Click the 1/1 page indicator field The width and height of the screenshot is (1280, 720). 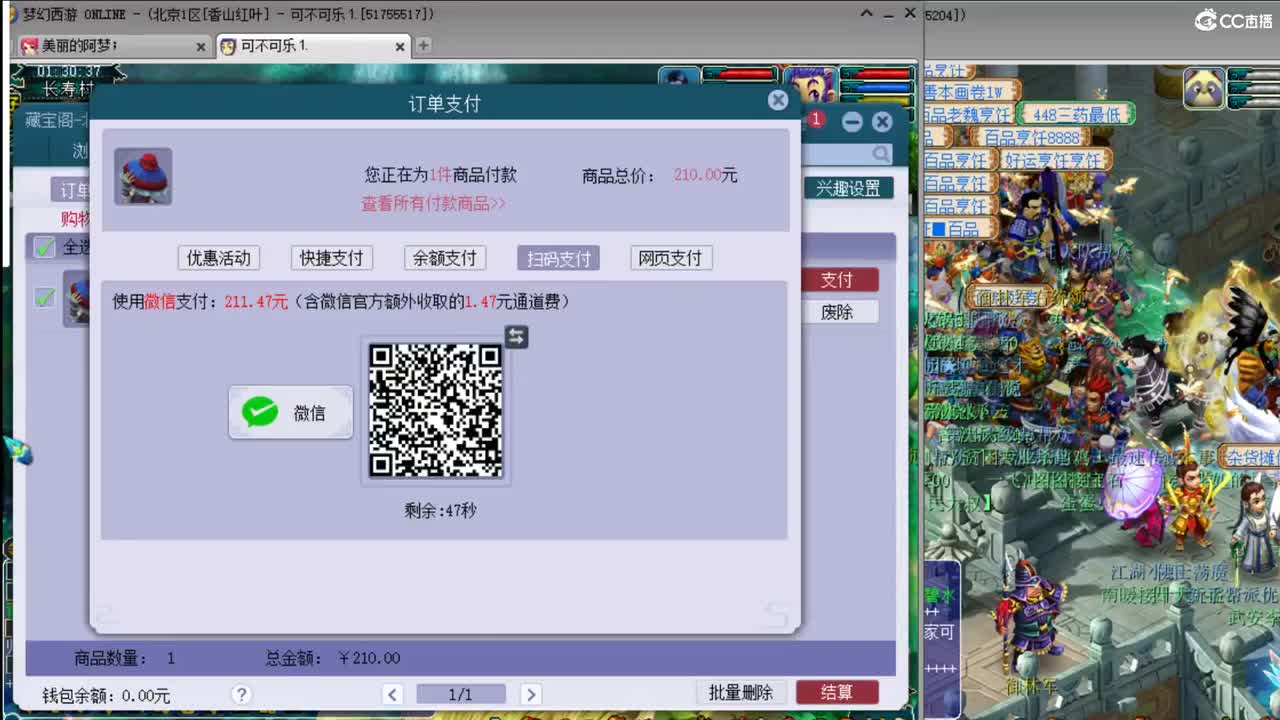(461, 694)
